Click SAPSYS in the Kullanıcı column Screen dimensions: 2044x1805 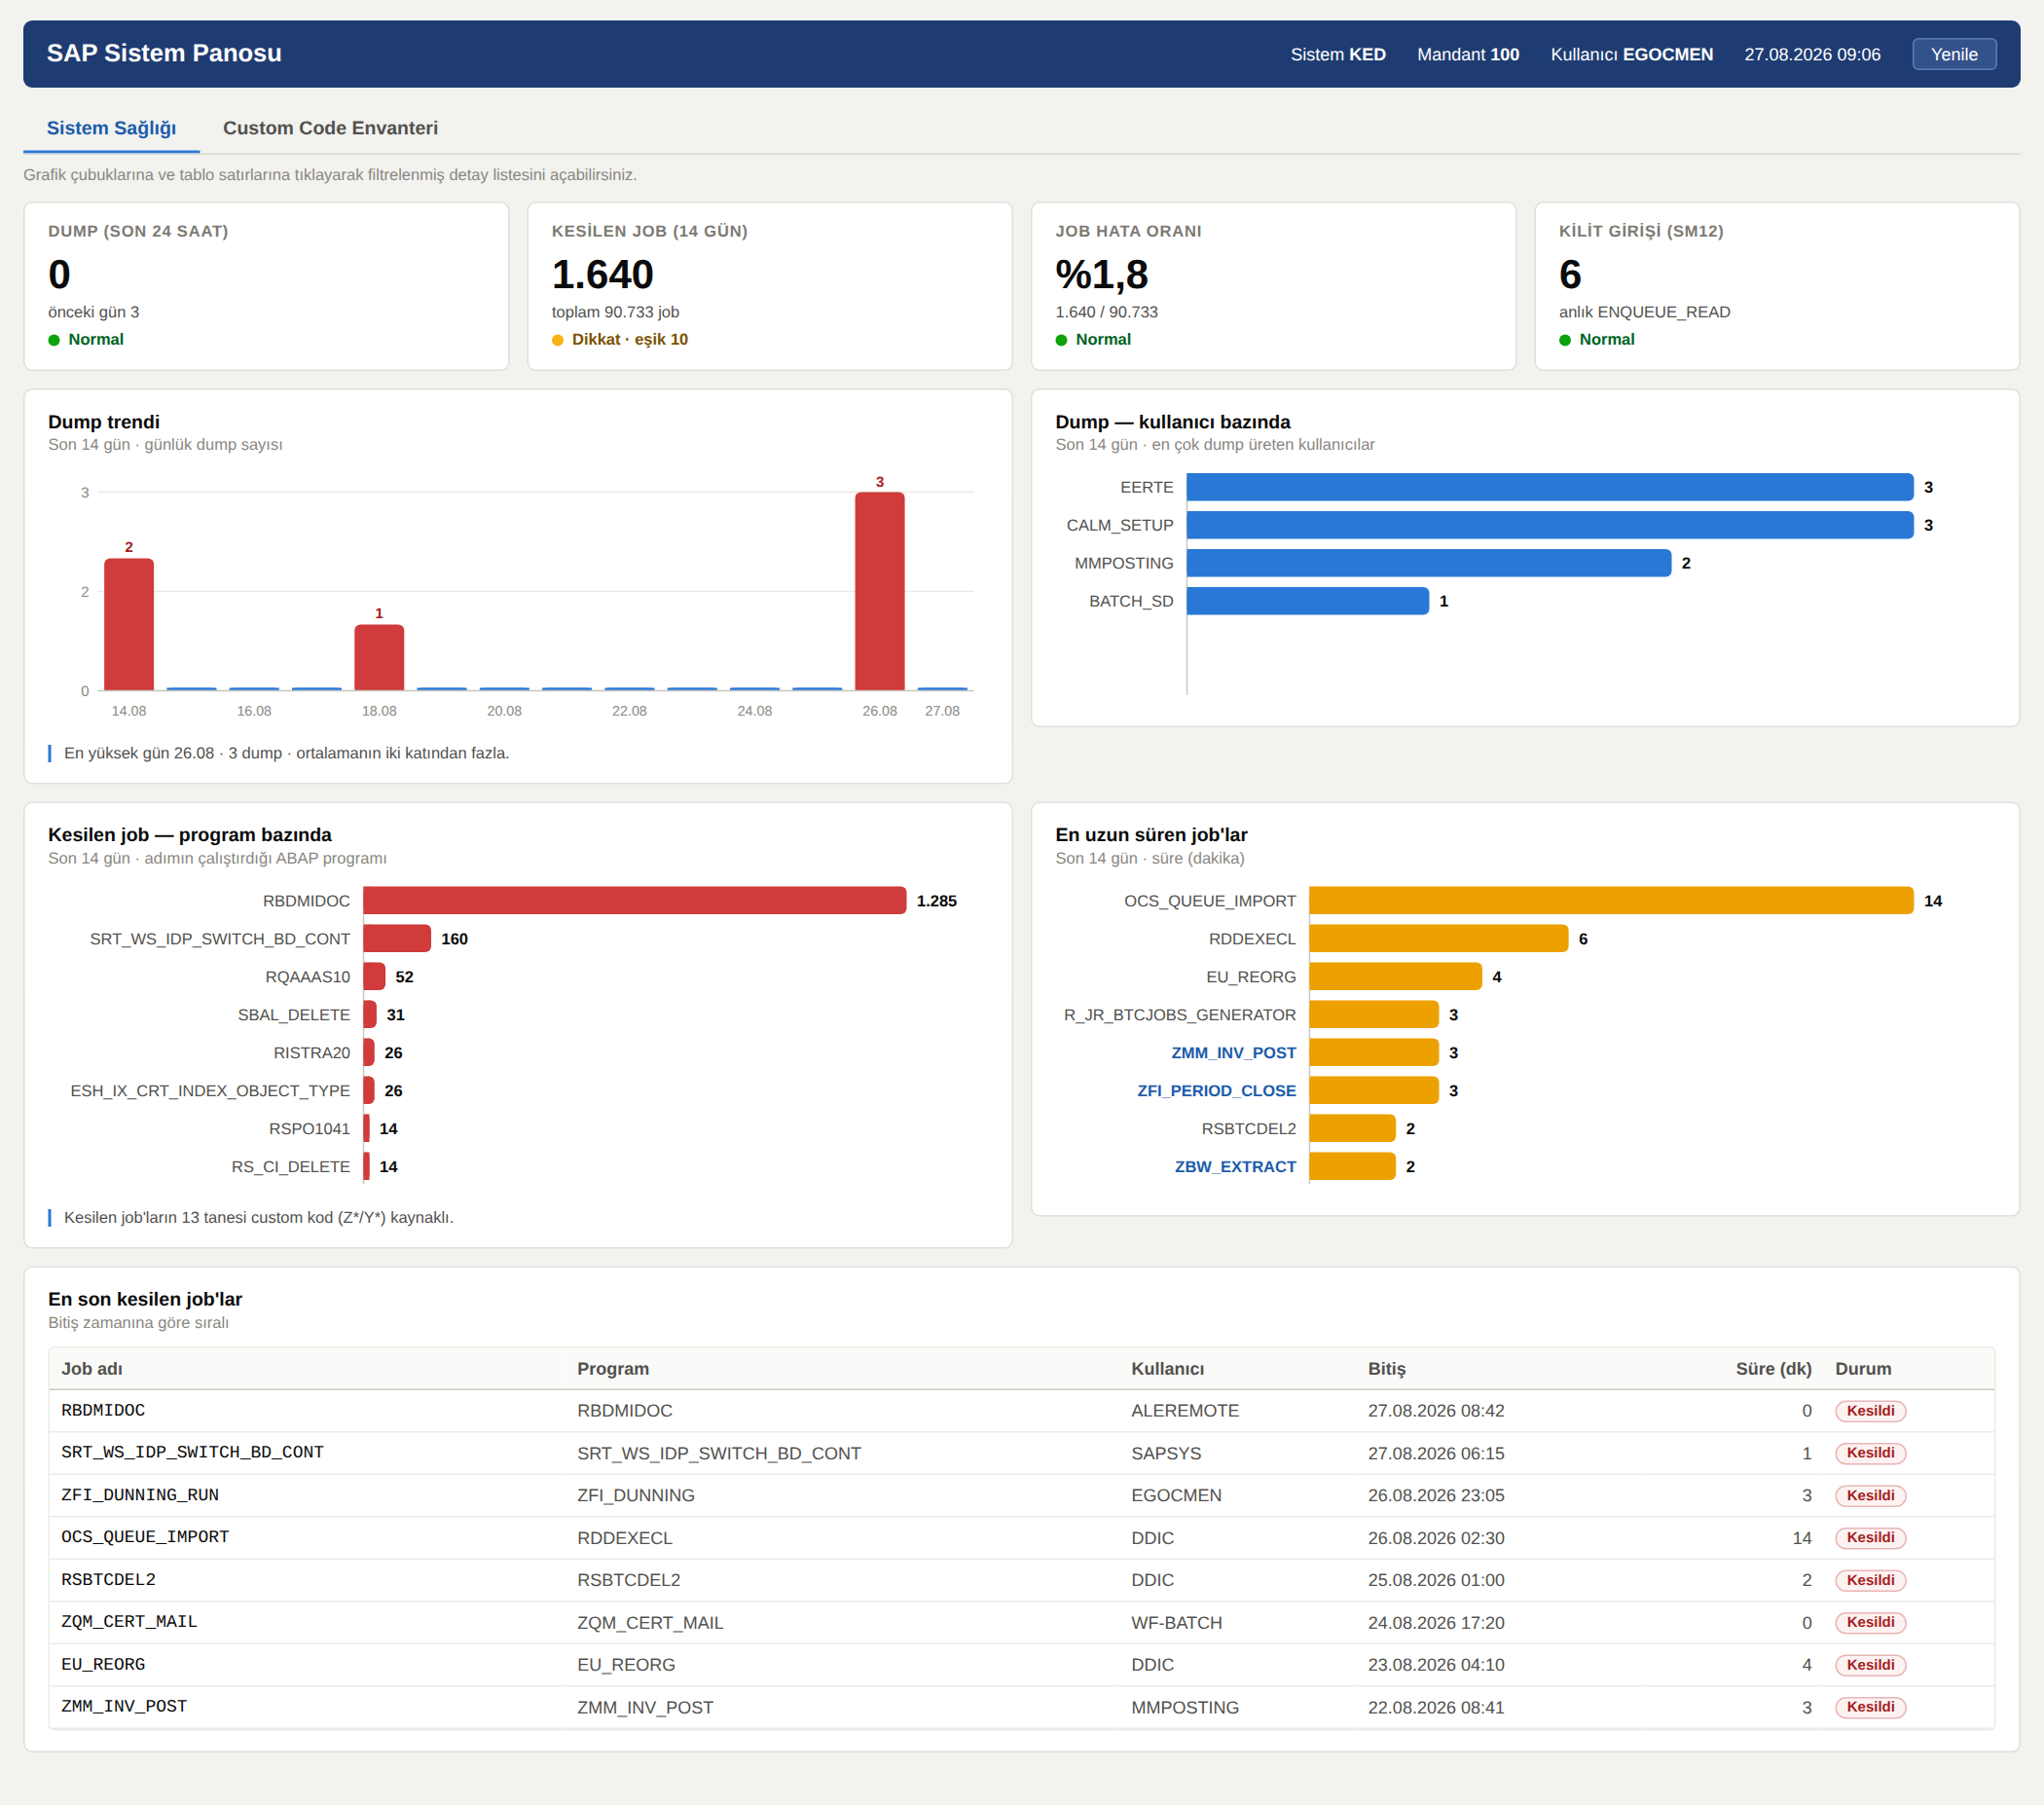coord(1166,1453)
